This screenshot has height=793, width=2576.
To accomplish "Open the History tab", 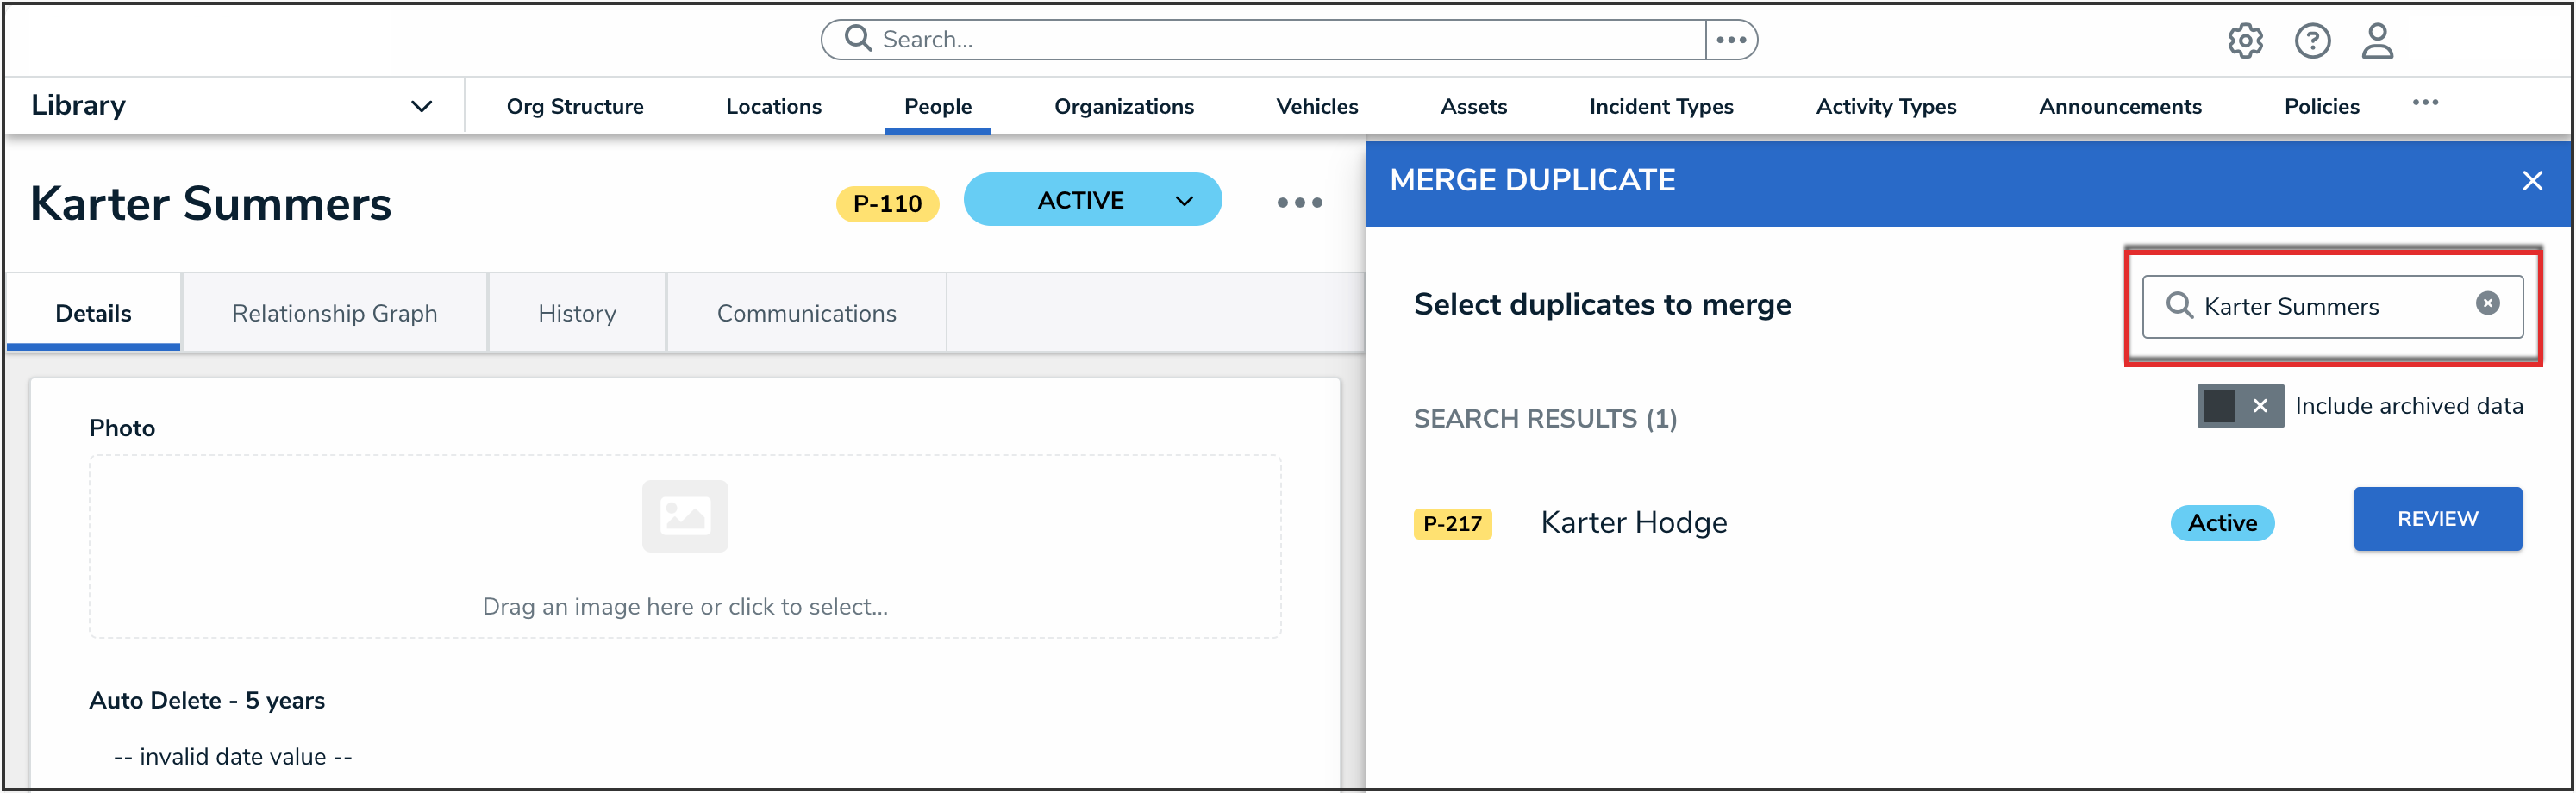I will point(577,314).
